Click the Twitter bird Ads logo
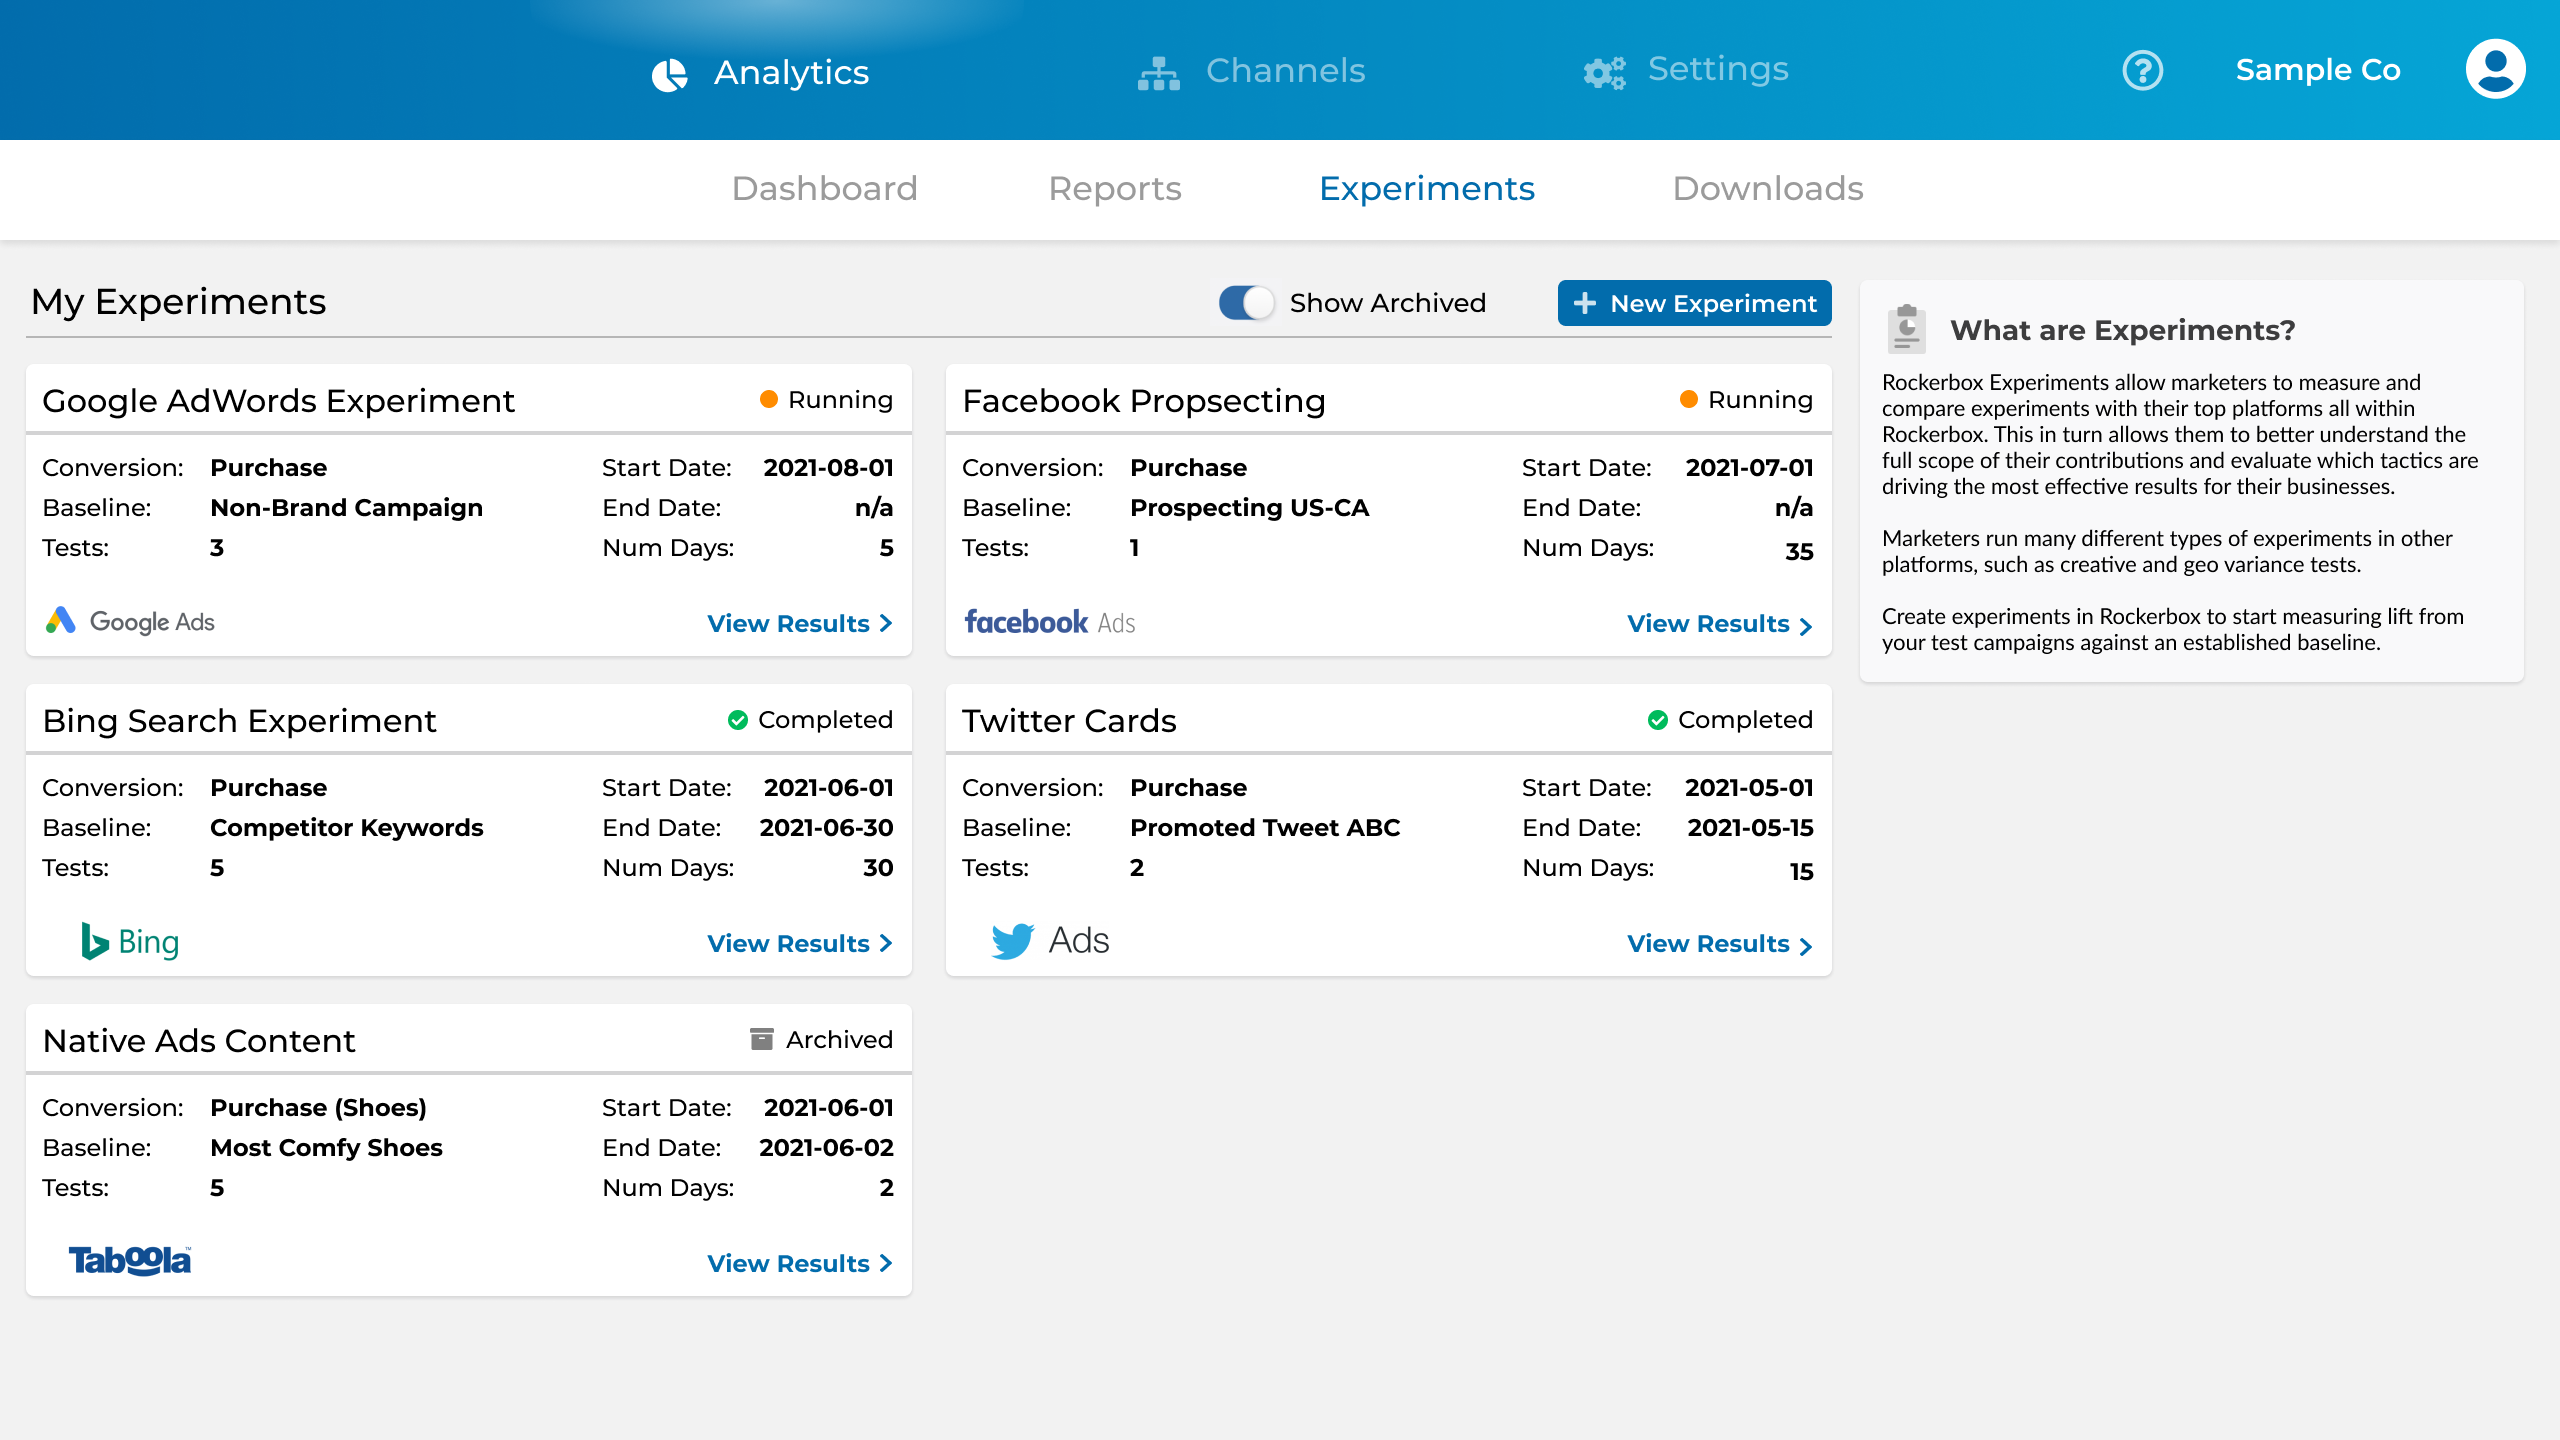 [1049, 941]
